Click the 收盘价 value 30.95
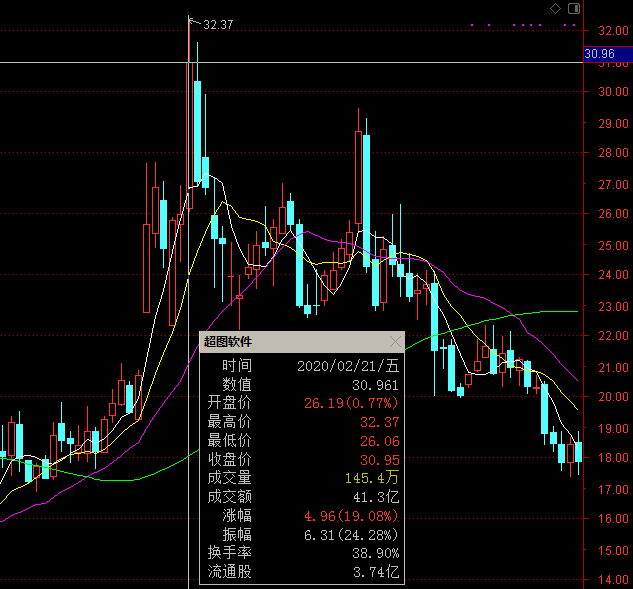Image resolution: width=633 pixels, height=589 pixels. (x=379, y=460)
